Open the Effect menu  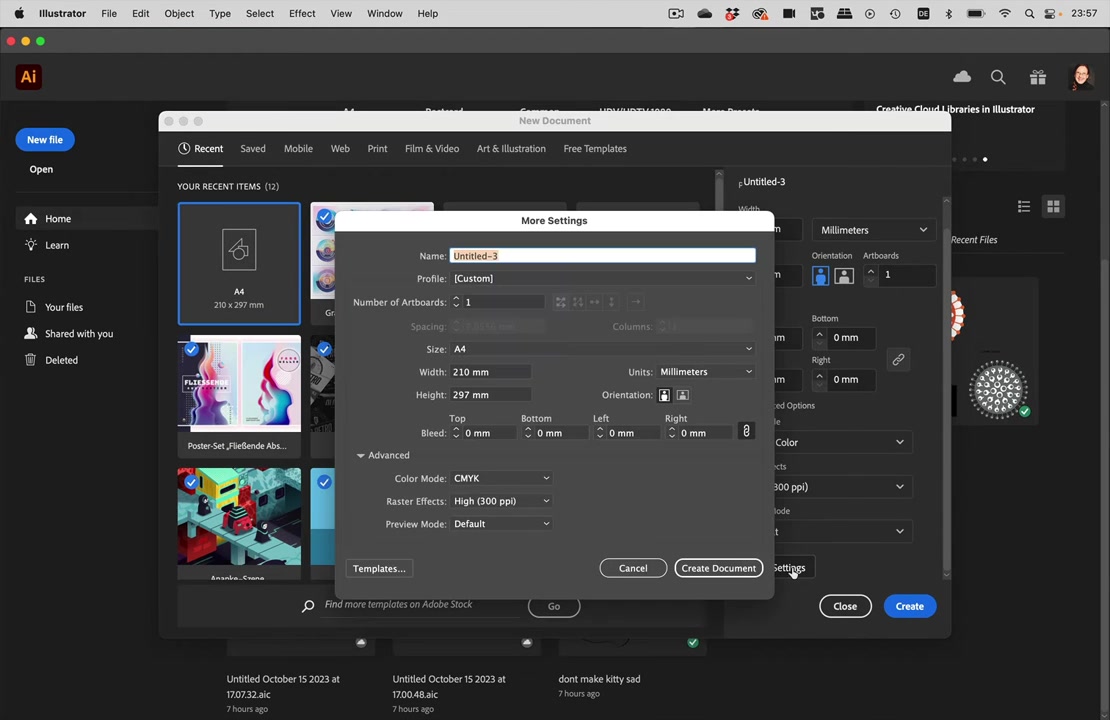tap(302, 13)
